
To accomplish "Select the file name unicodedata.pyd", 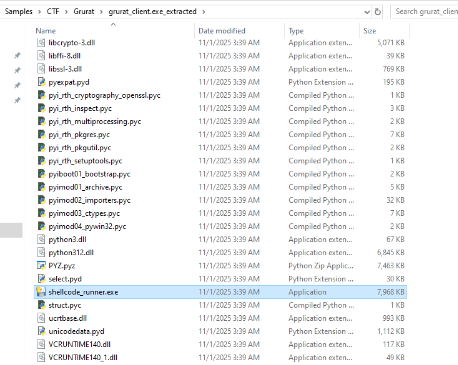I will tap(76, 331).
